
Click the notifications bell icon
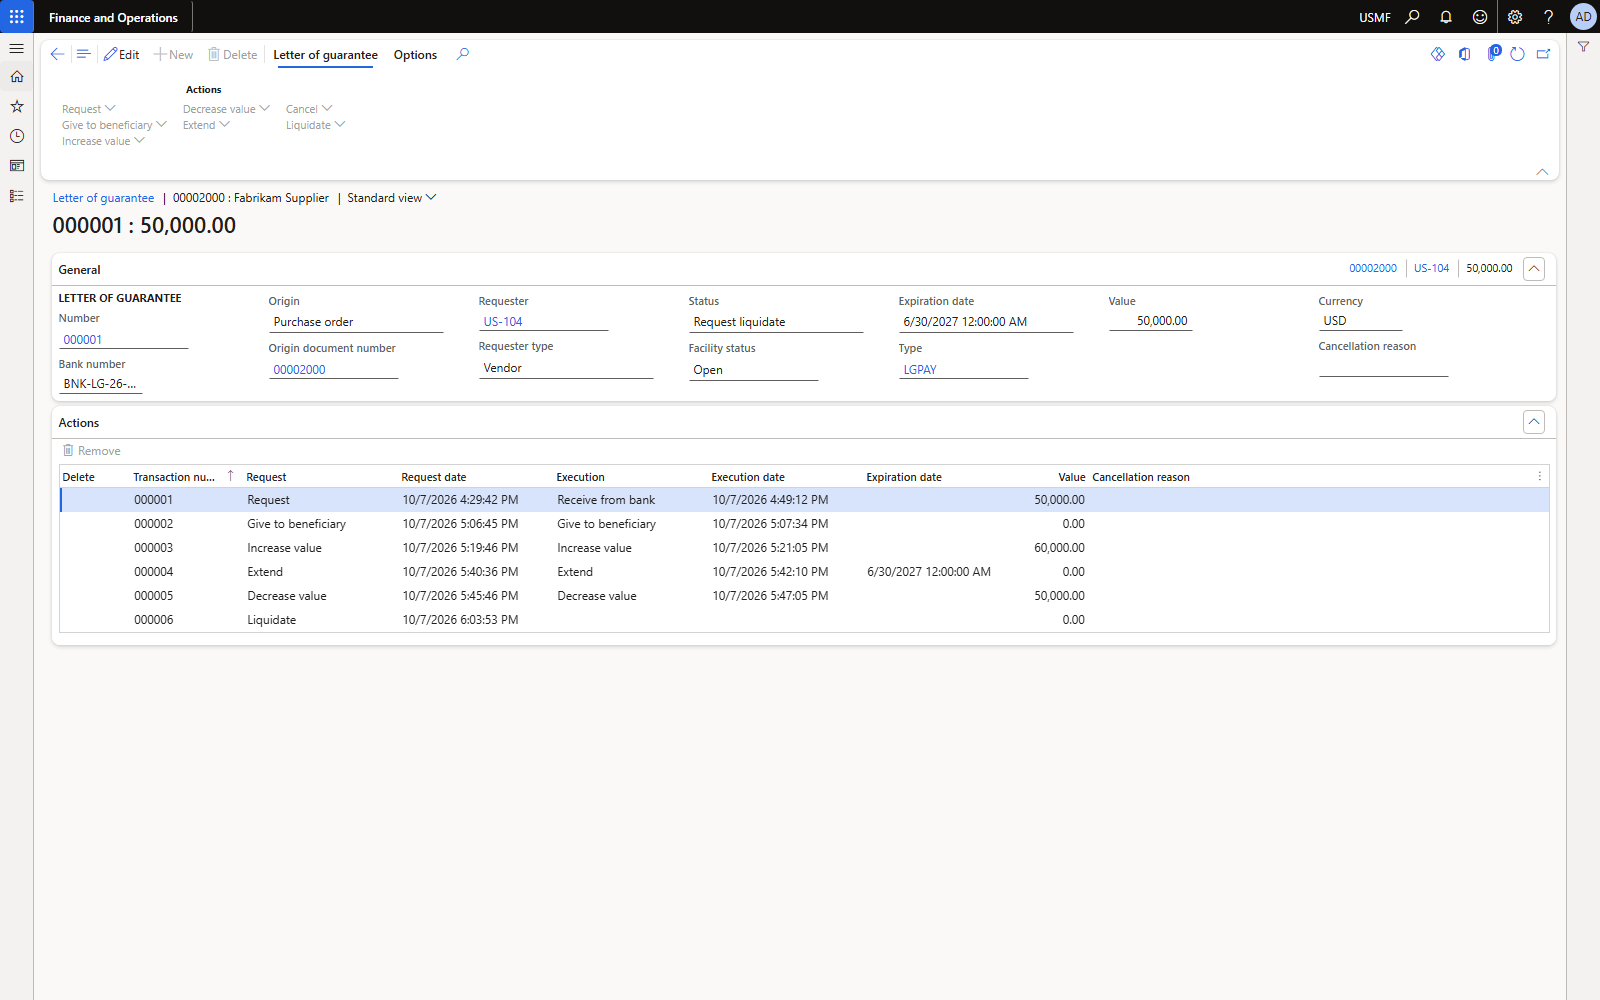[1446, 17]
